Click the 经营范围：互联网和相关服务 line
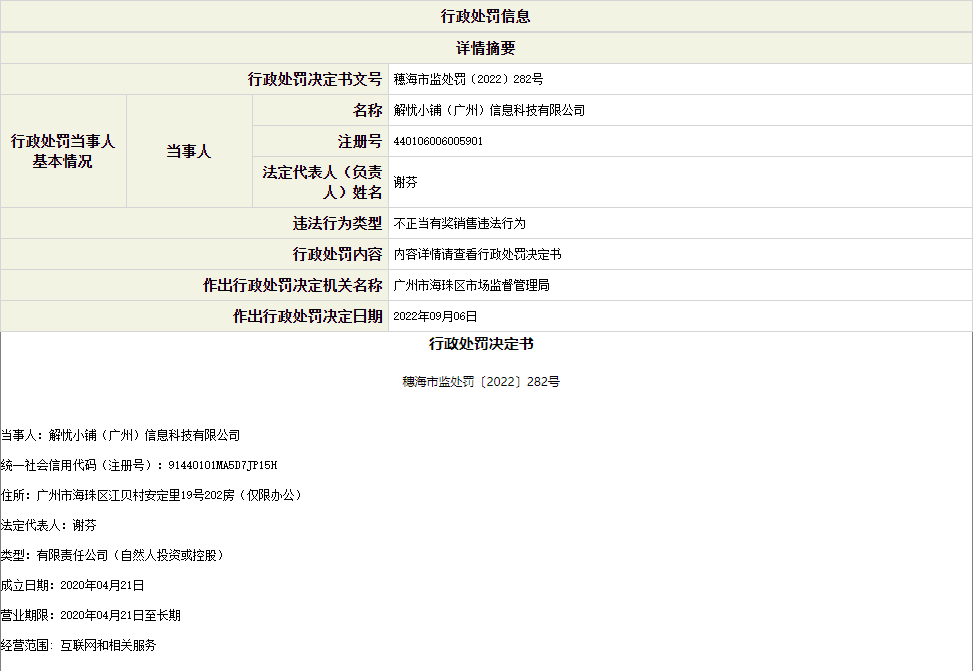The height and width of the screenshot is (671, 973). 78,645
